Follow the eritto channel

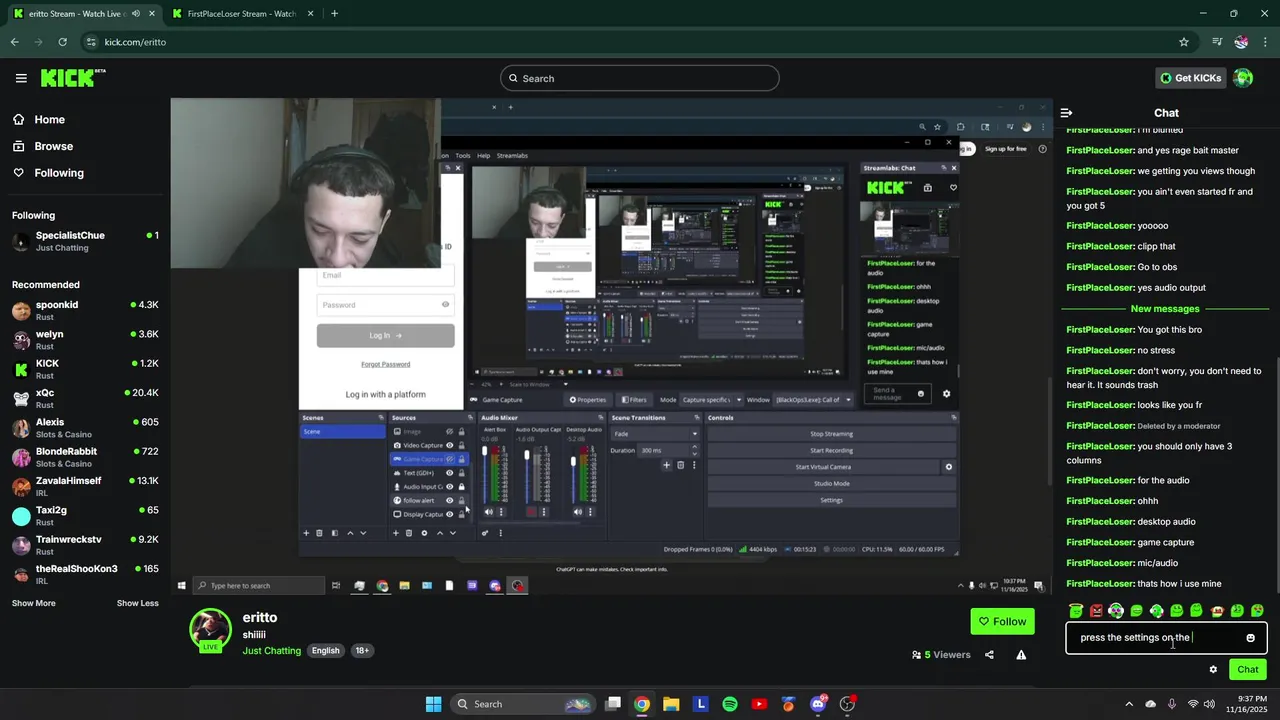[1002, 621]
